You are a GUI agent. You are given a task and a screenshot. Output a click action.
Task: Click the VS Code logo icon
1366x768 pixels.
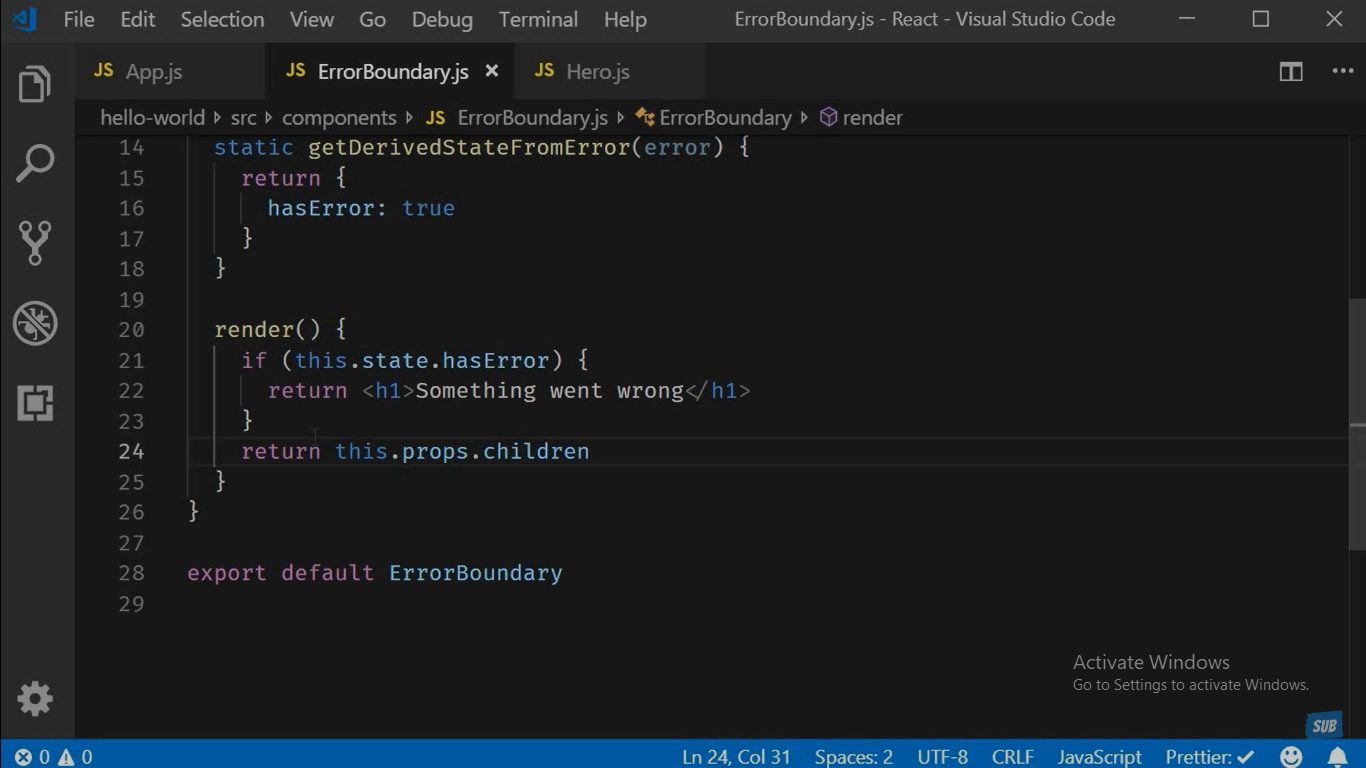pos(24,19)
